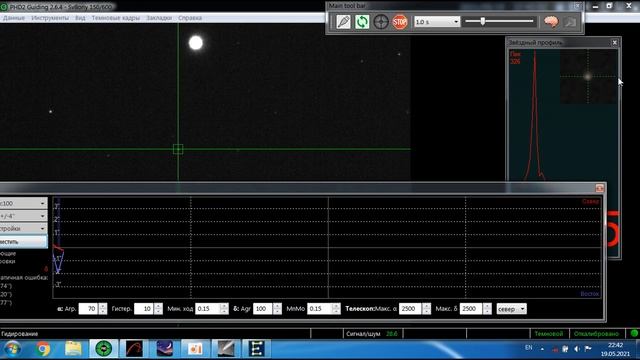Click the connect equipment USB icon
Image resolution: width=640 pixels, height=360 pixels.
tap(343, 22)
